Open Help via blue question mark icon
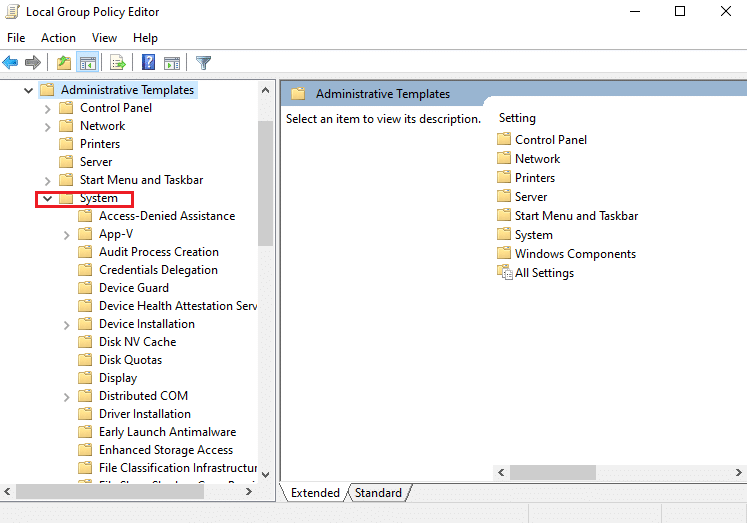This screenshot has width=747, height=523. [x=149, y=62]
